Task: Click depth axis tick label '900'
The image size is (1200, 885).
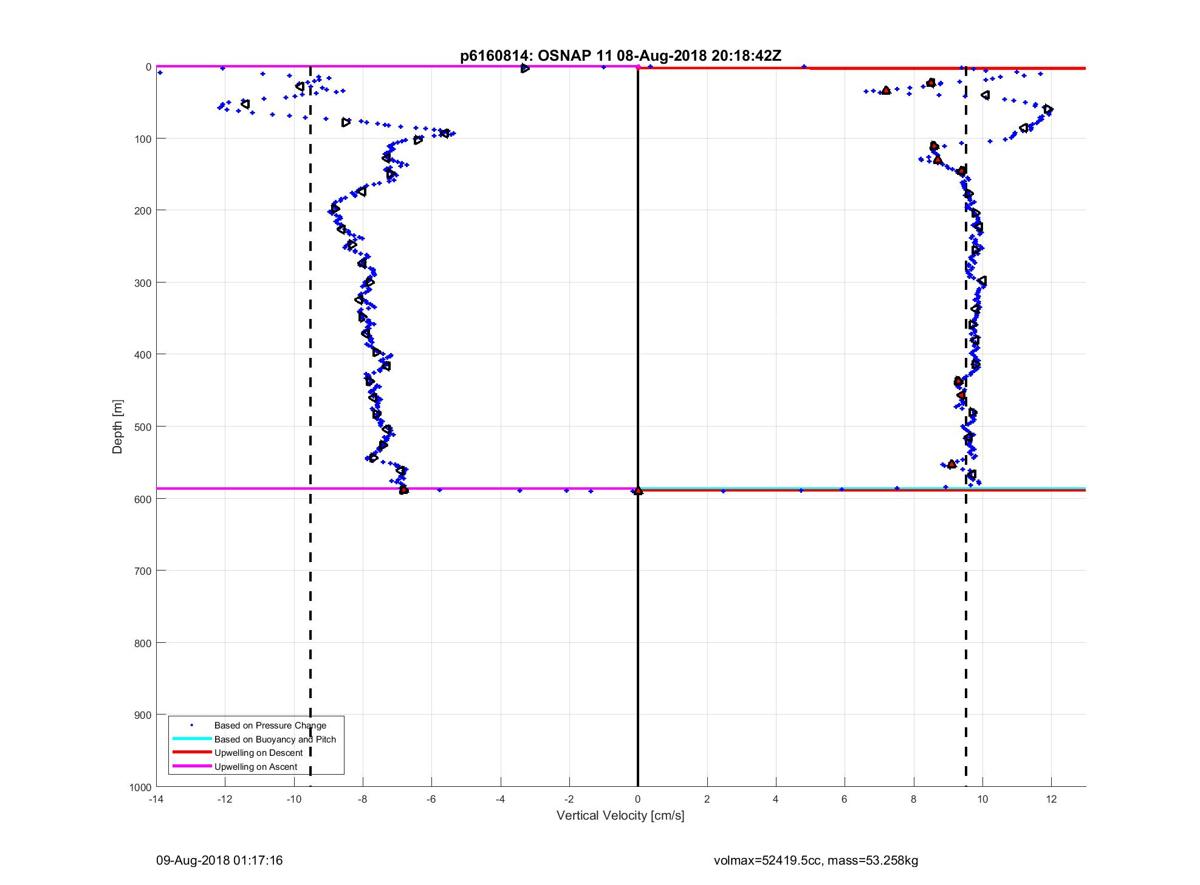Action: click(x=142, y=715)
